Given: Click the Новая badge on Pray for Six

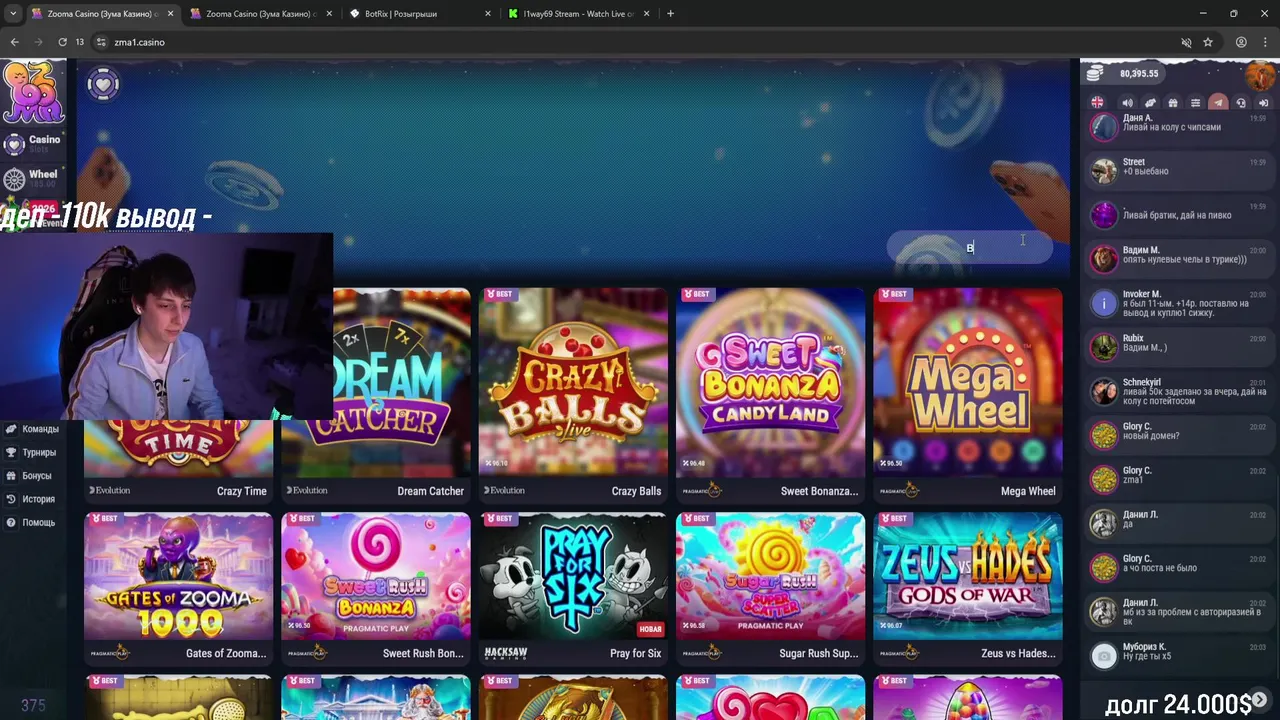Looking at the screenshot, I should (x=650, y=629).
